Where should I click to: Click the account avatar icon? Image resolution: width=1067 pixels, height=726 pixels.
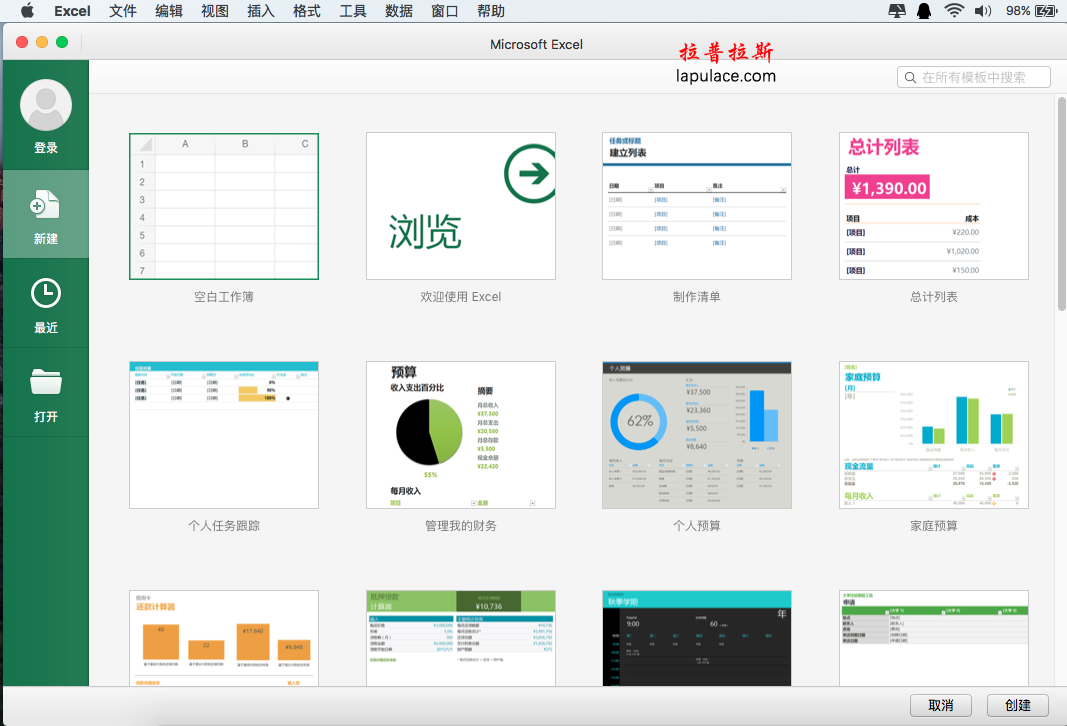[x=46, y=105]
